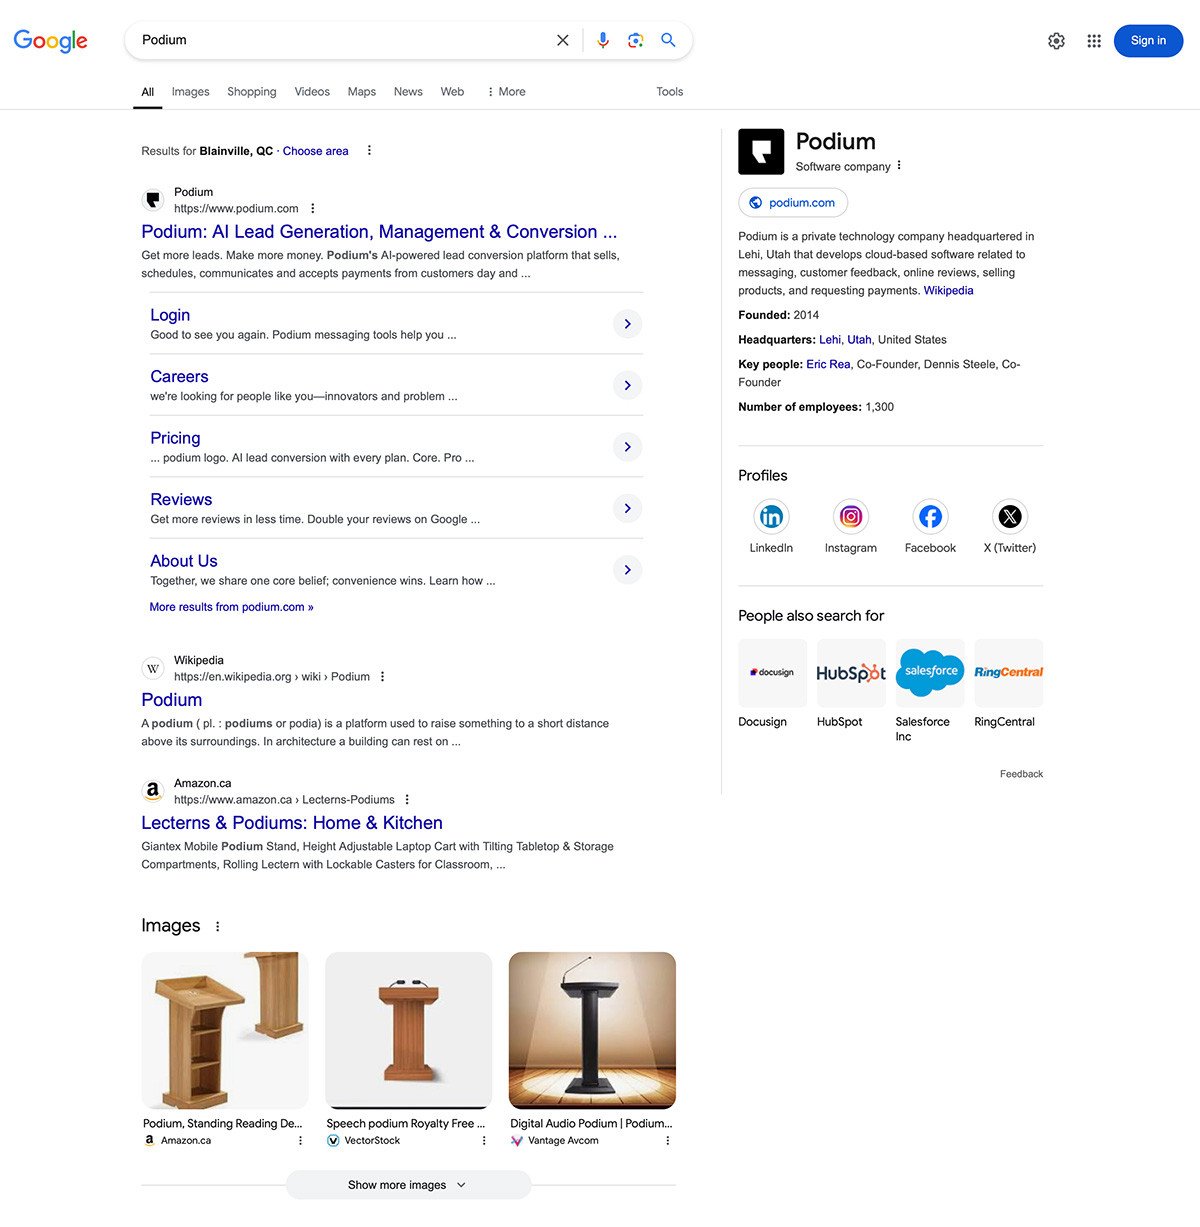Open Podium's Instagram profile

pos(850,517)
